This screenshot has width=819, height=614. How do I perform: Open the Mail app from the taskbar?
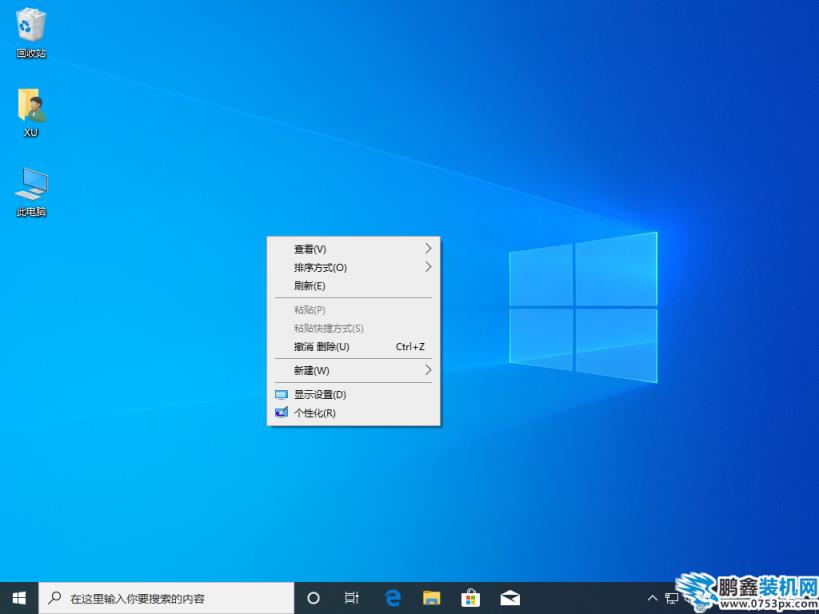[x=510, y=598]
